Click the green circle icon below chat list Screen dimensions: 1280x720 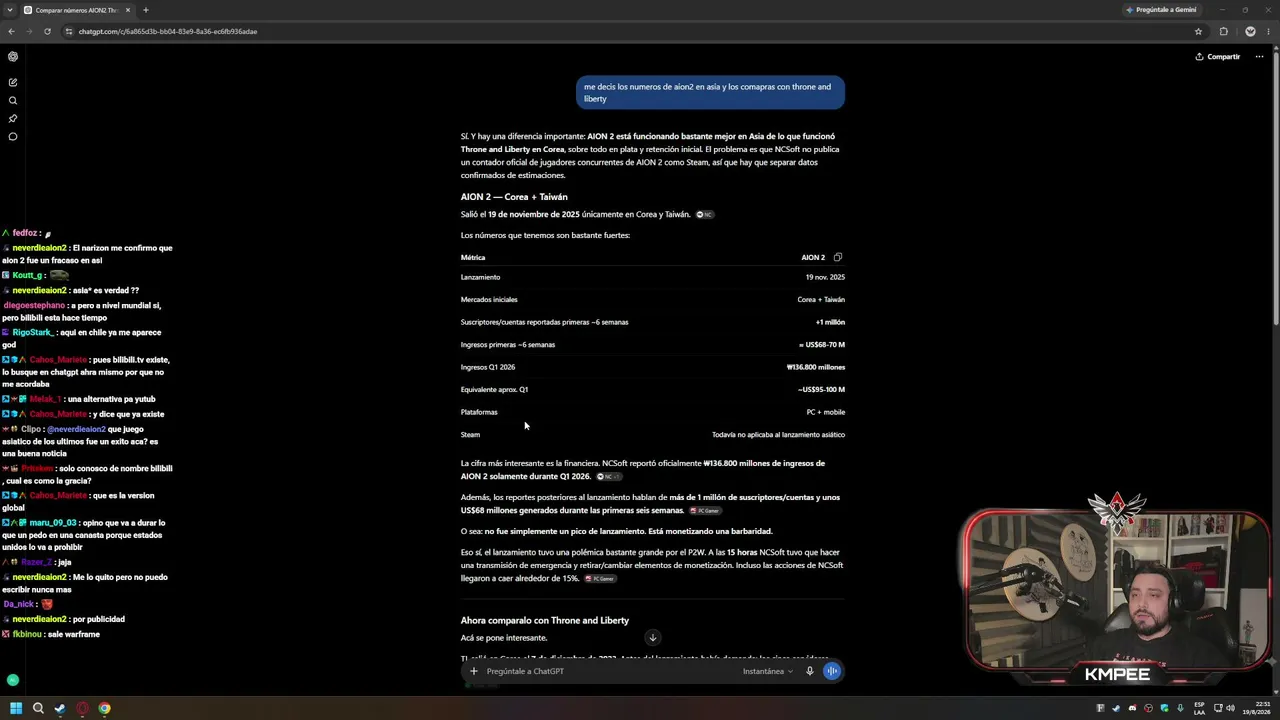(x=13, y=680)
